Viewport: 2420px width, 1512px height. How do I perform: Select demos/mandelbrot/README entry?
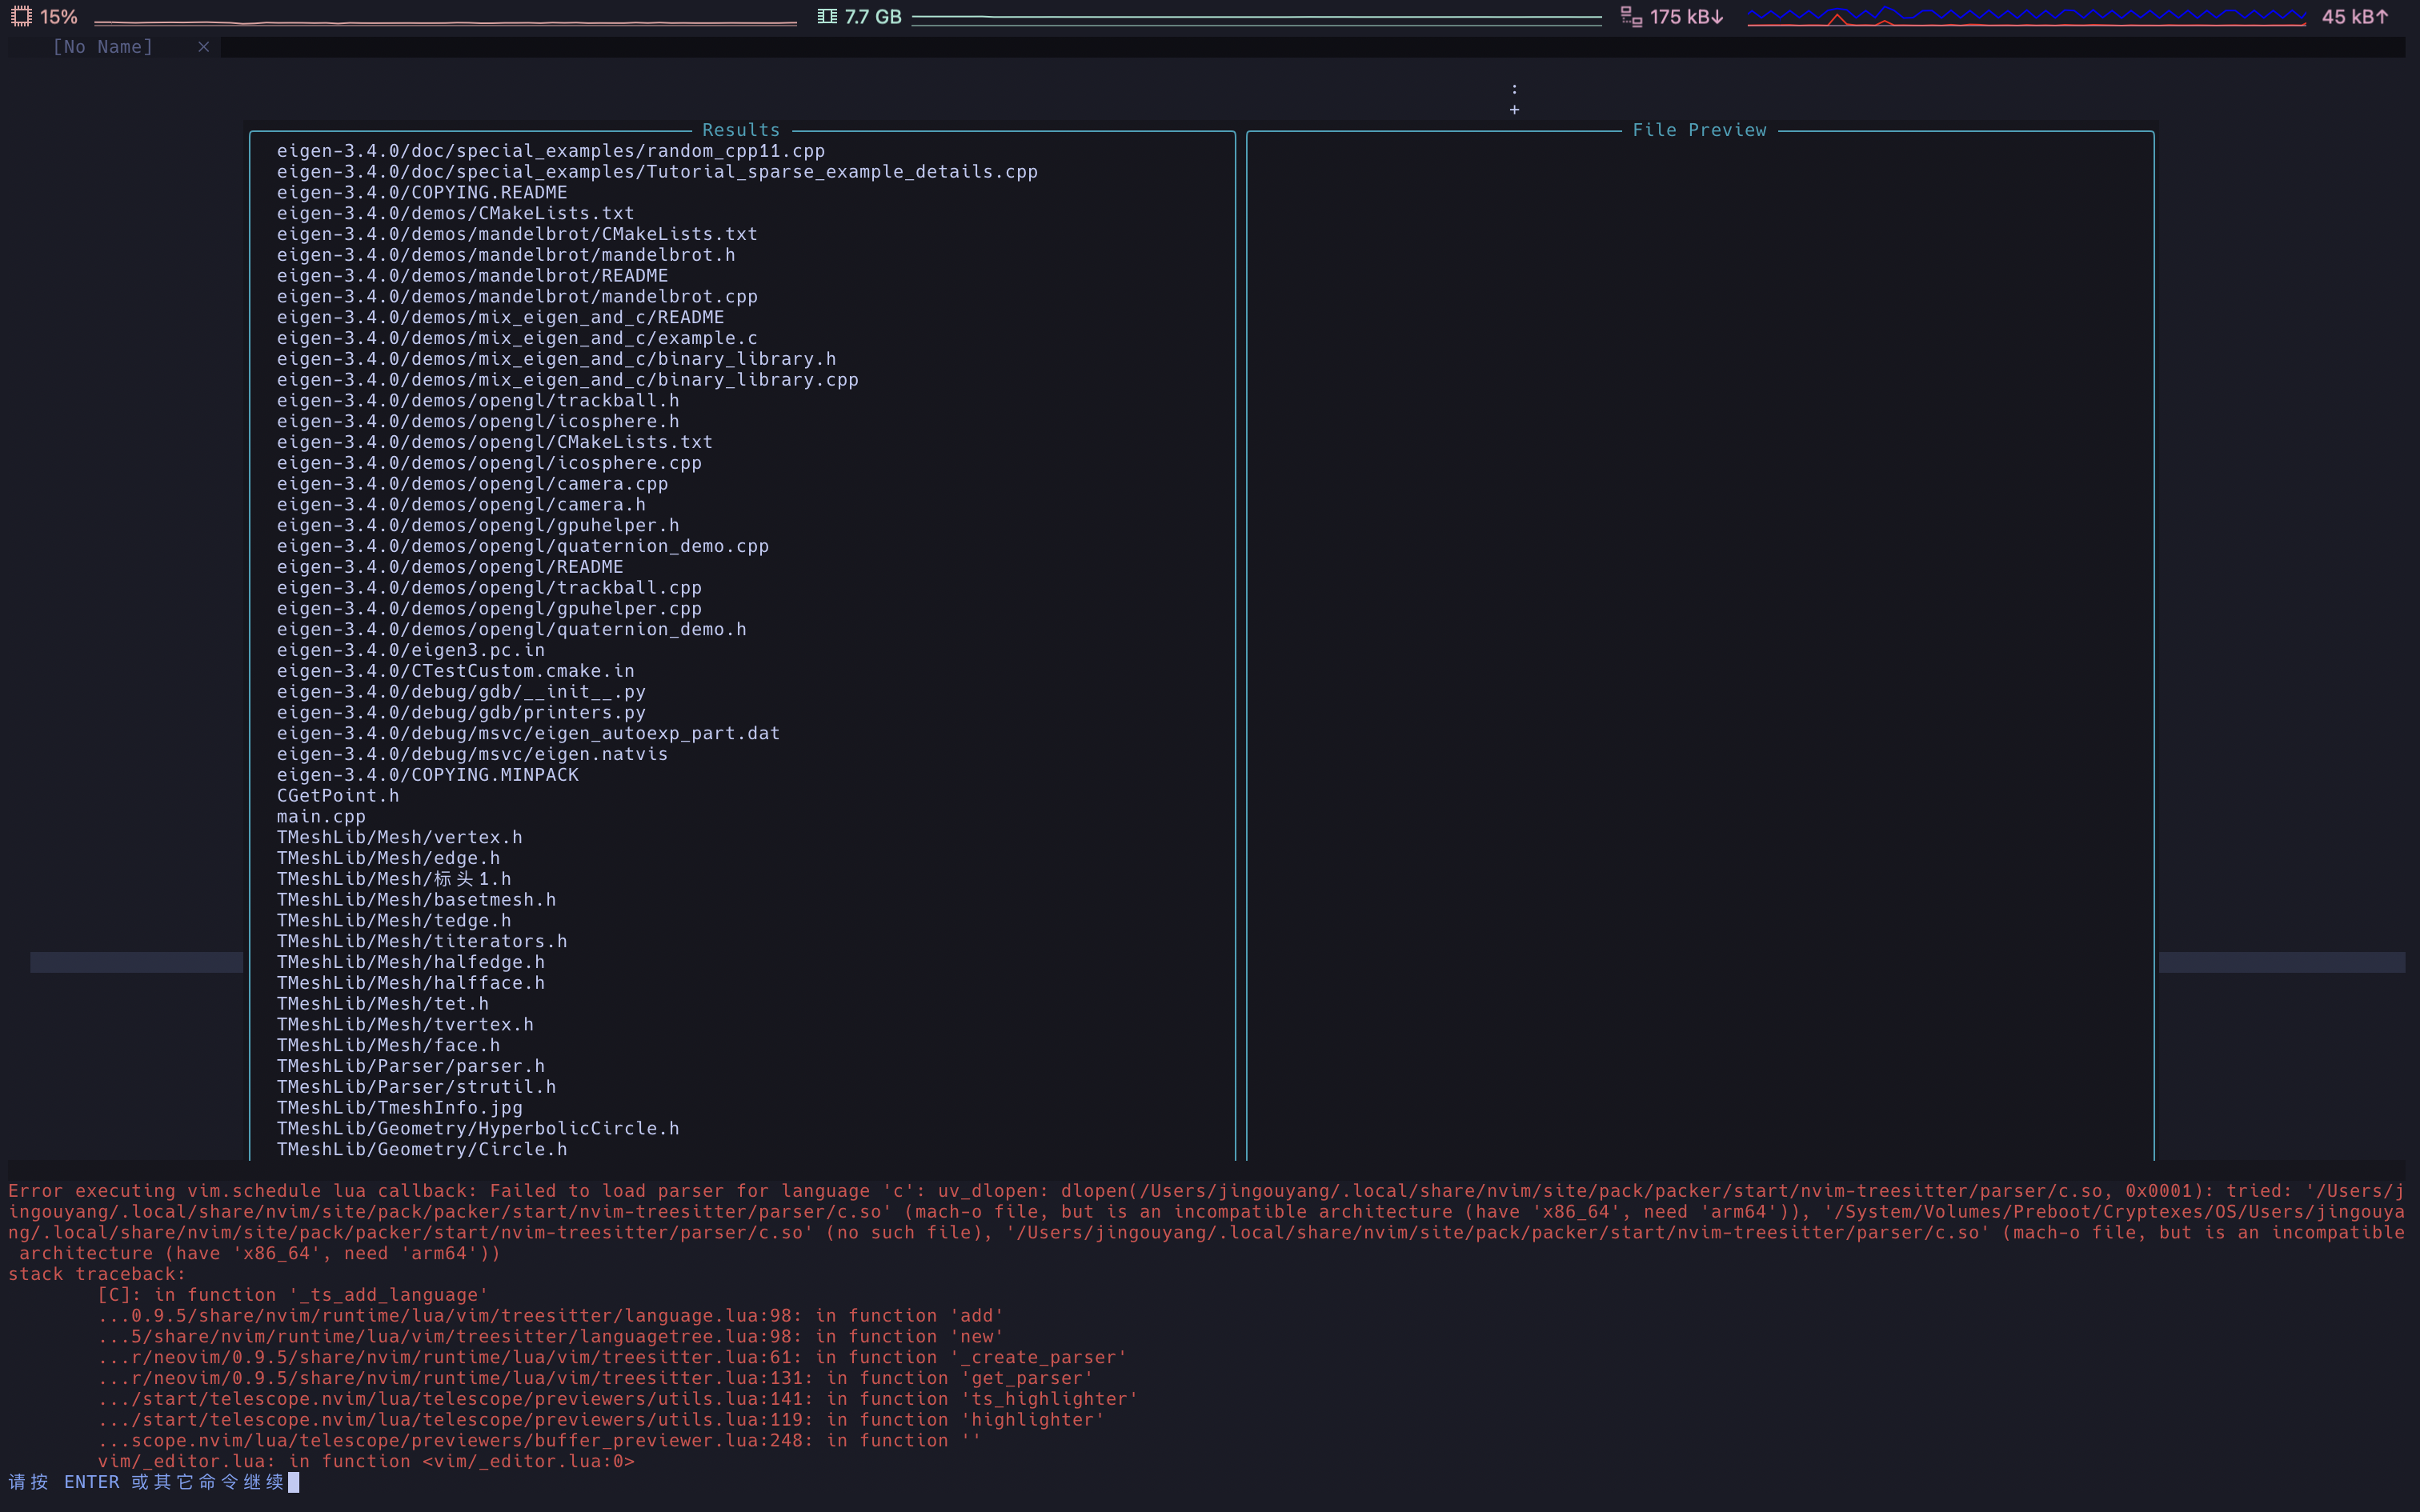coord(472,276)
